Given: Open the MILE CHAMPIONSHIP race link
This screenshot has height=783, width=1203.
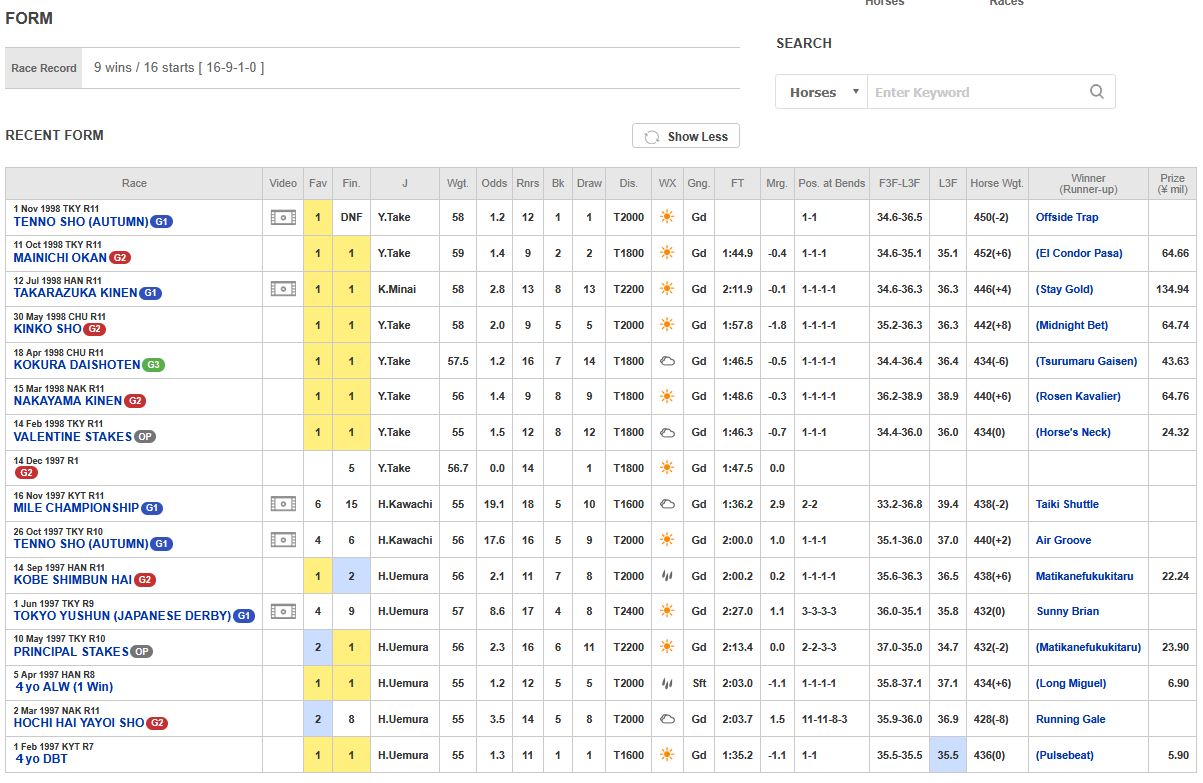Looking at the screenshot, I should pos(76,508).
